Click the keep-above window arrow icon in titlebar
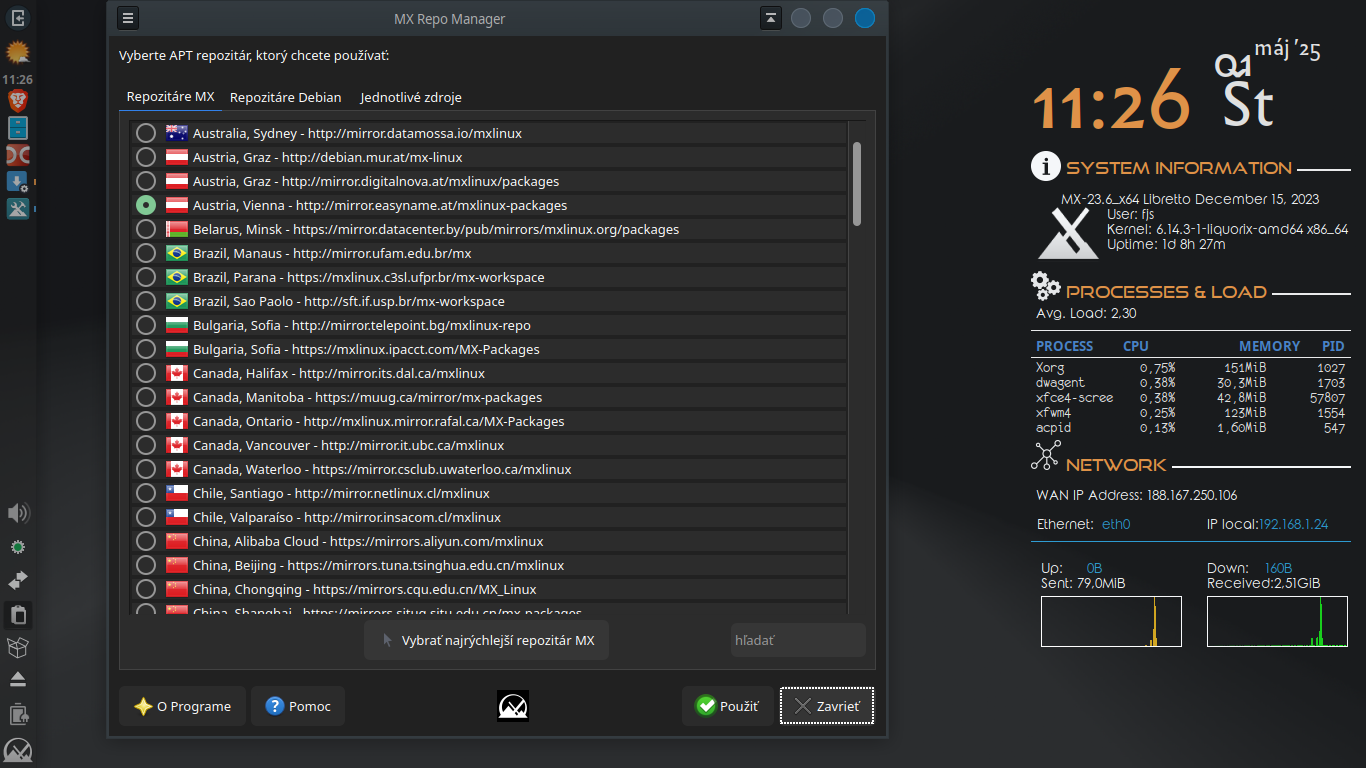The width and height of the screenshot is (1366, 768). coord(771,18)
